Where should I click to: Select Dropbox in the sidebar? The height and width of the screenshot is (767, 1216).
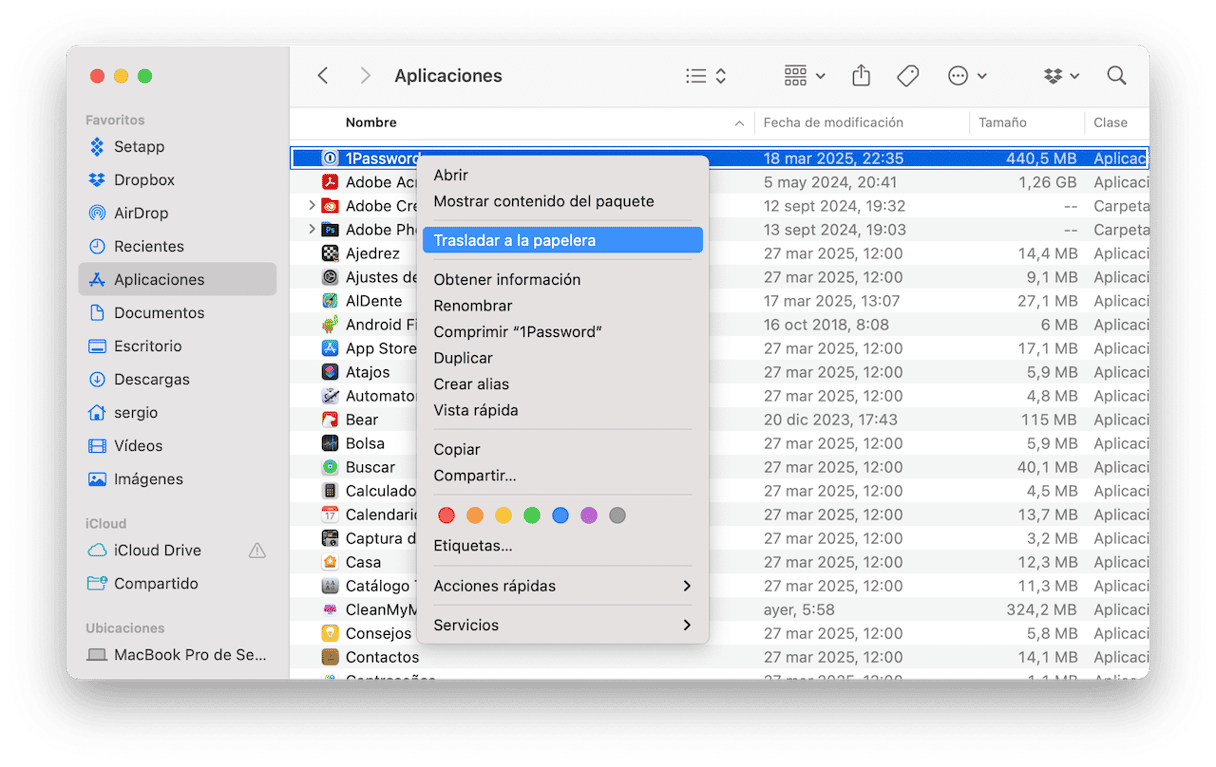point(177,180)
